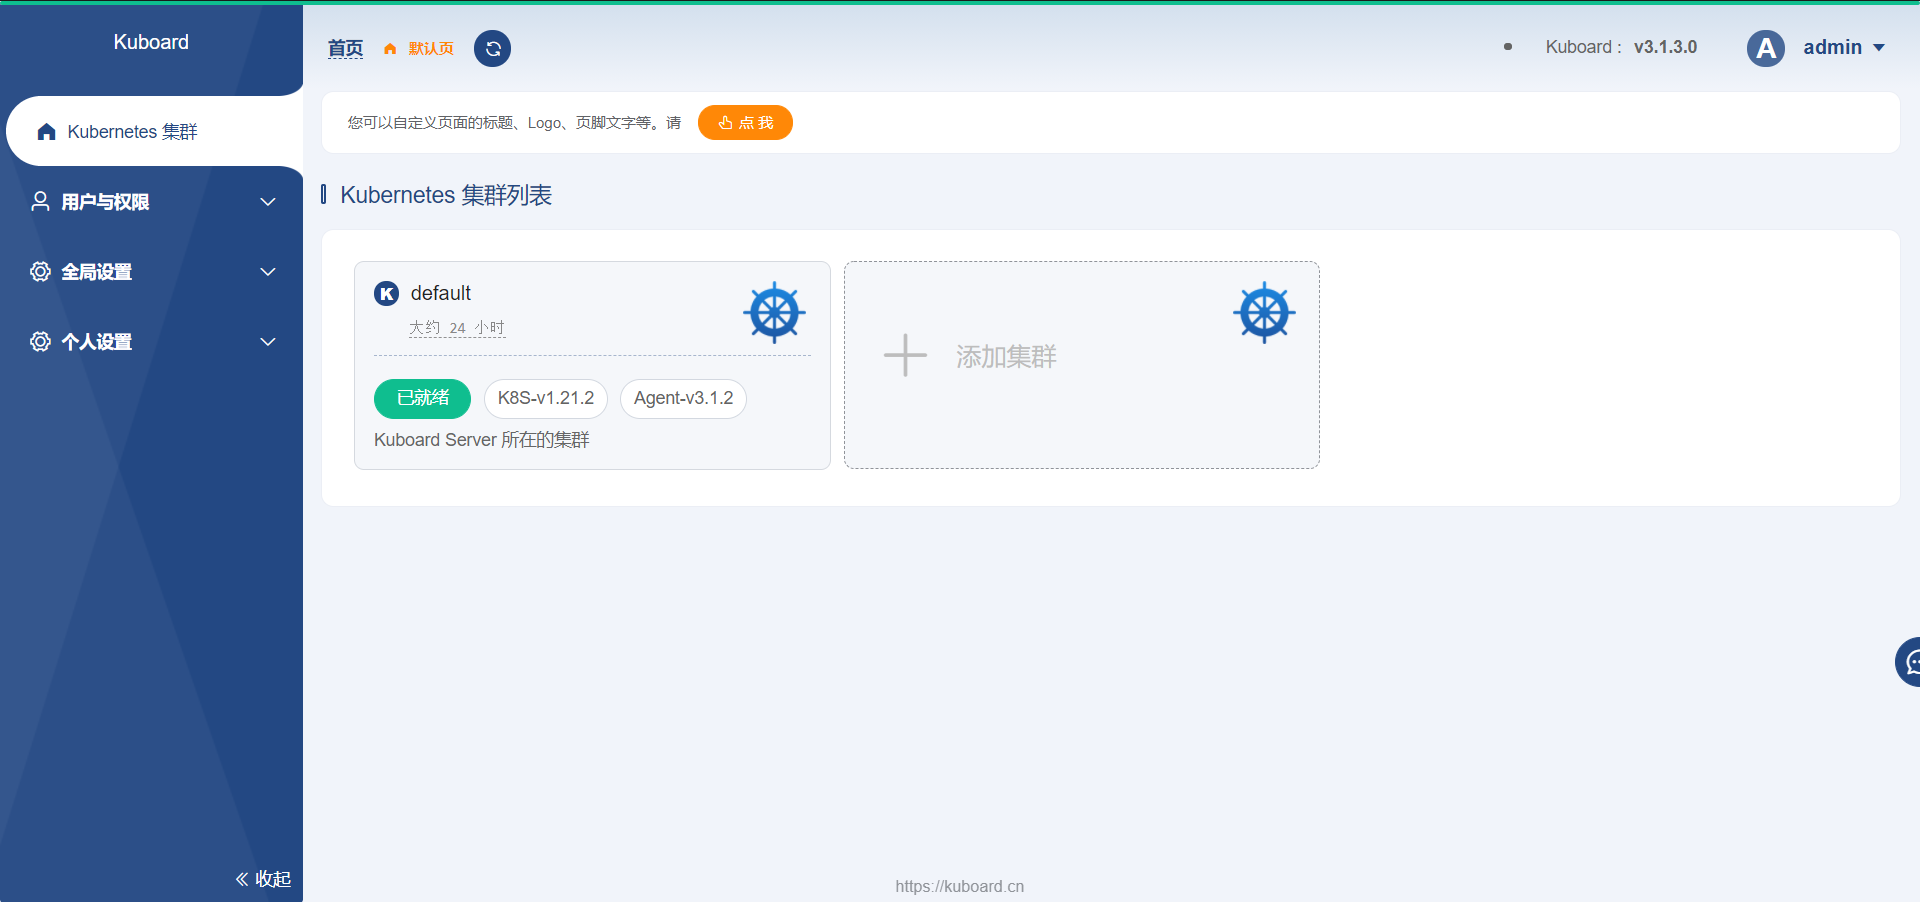The width and height of the screenshot is (1920, 902).
Task: Click the refresh icon next to 默认页
Action: click(x=491, y=48)
